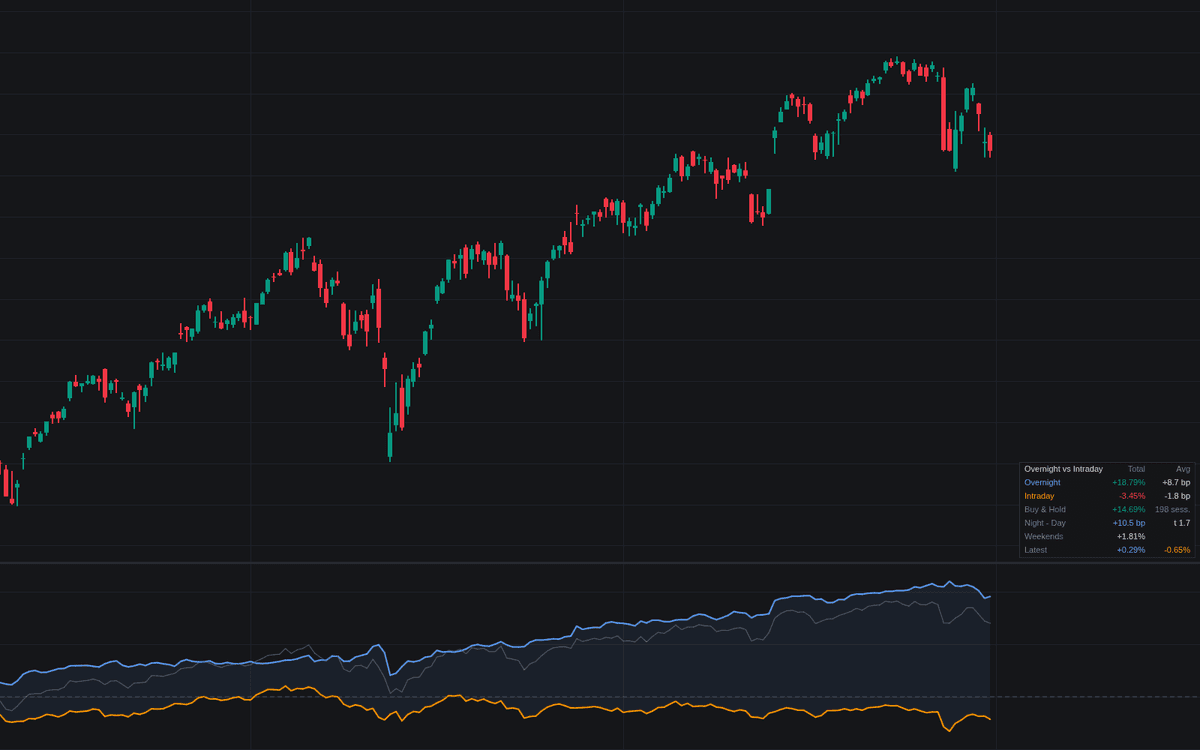This screenshot has width=1200, height=750.
Task: Click the 'Buy & Hold' row label
Action: 1045,509
